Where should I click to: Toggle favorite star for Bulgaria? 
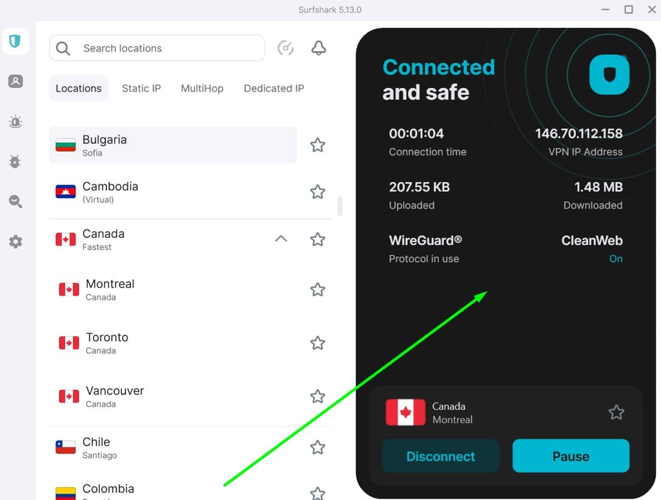(317, 145)
